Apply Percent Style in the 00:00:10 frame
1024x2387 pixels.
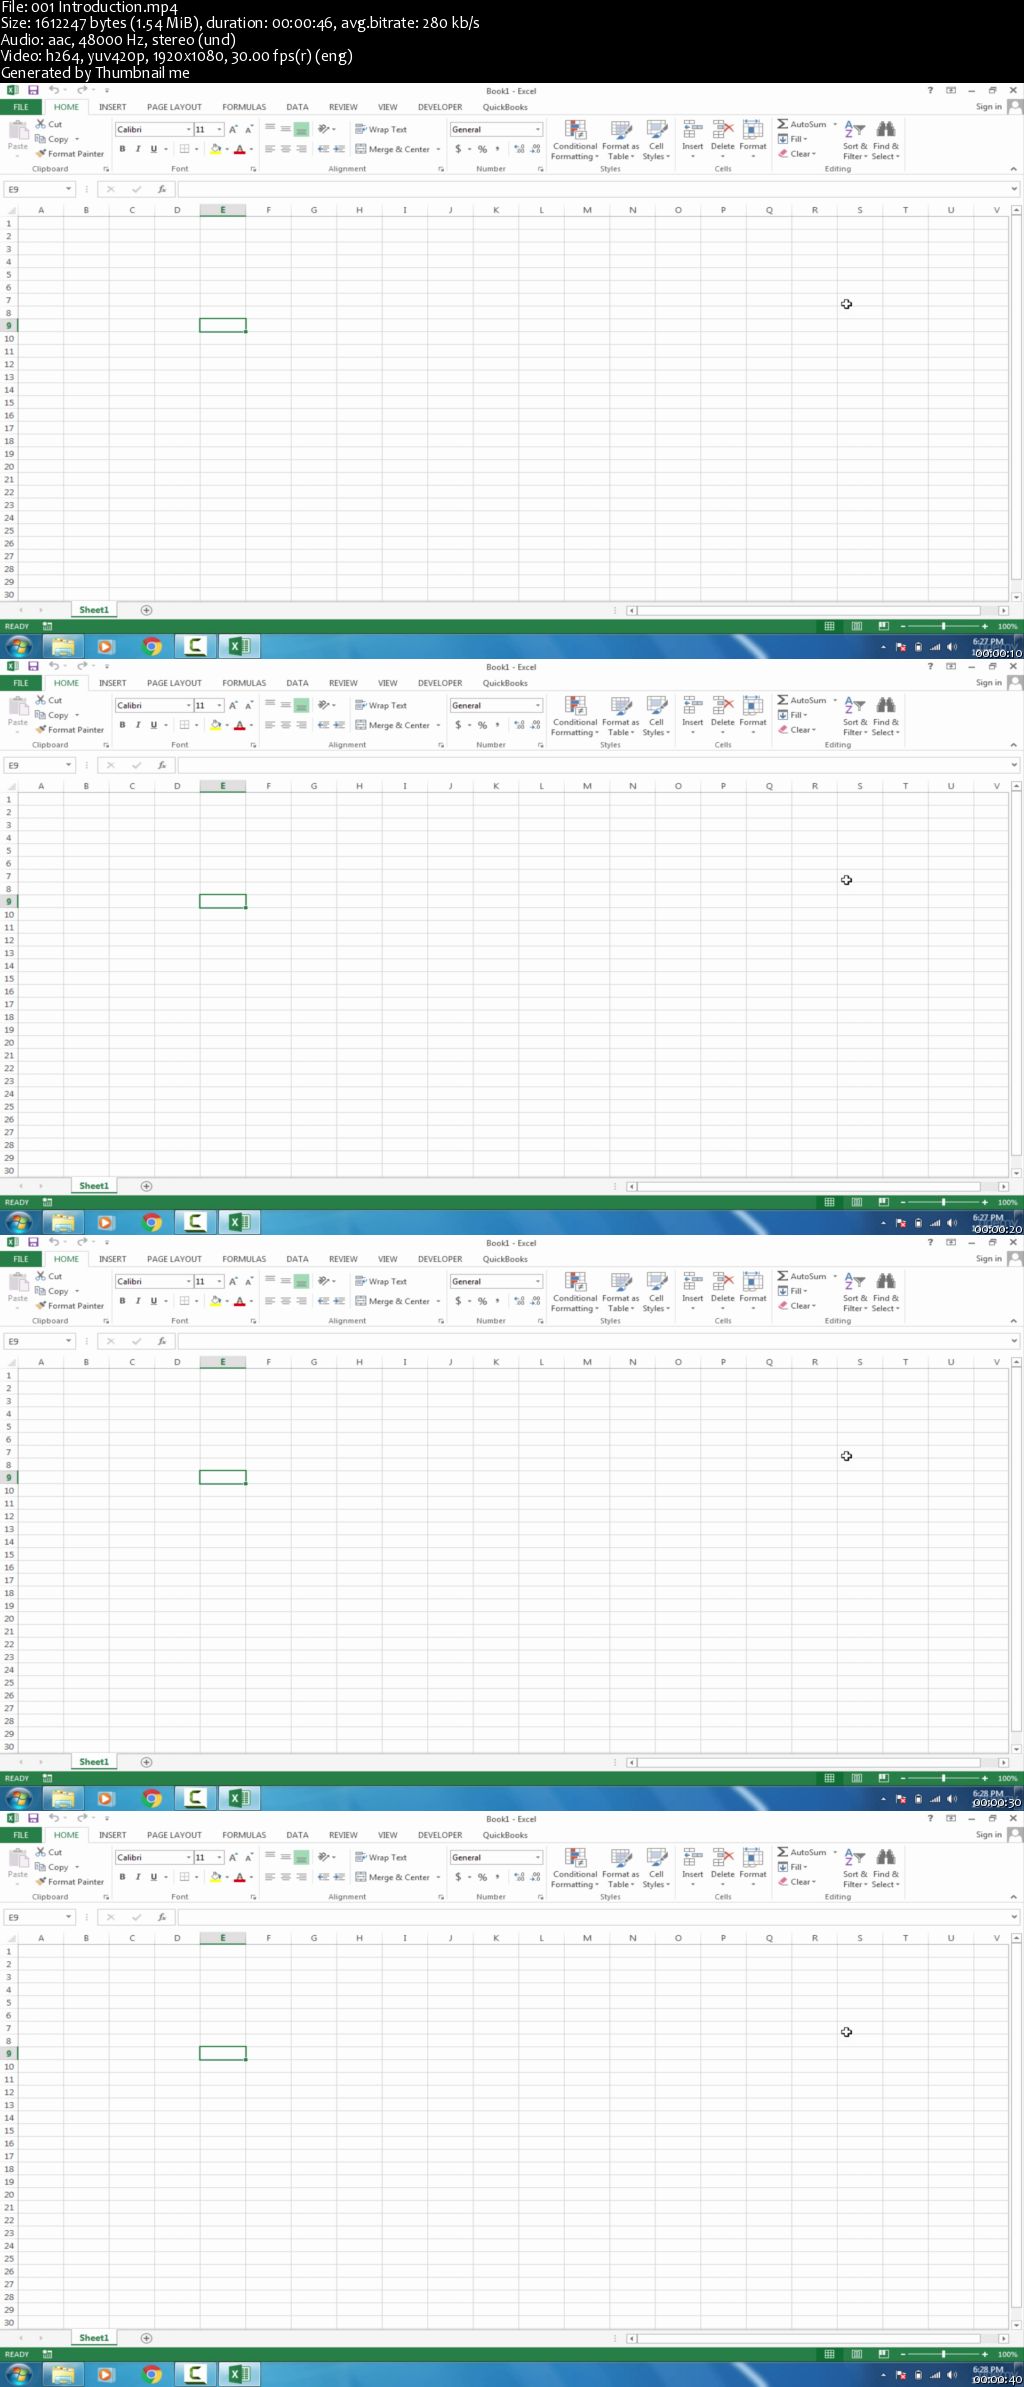482,149
